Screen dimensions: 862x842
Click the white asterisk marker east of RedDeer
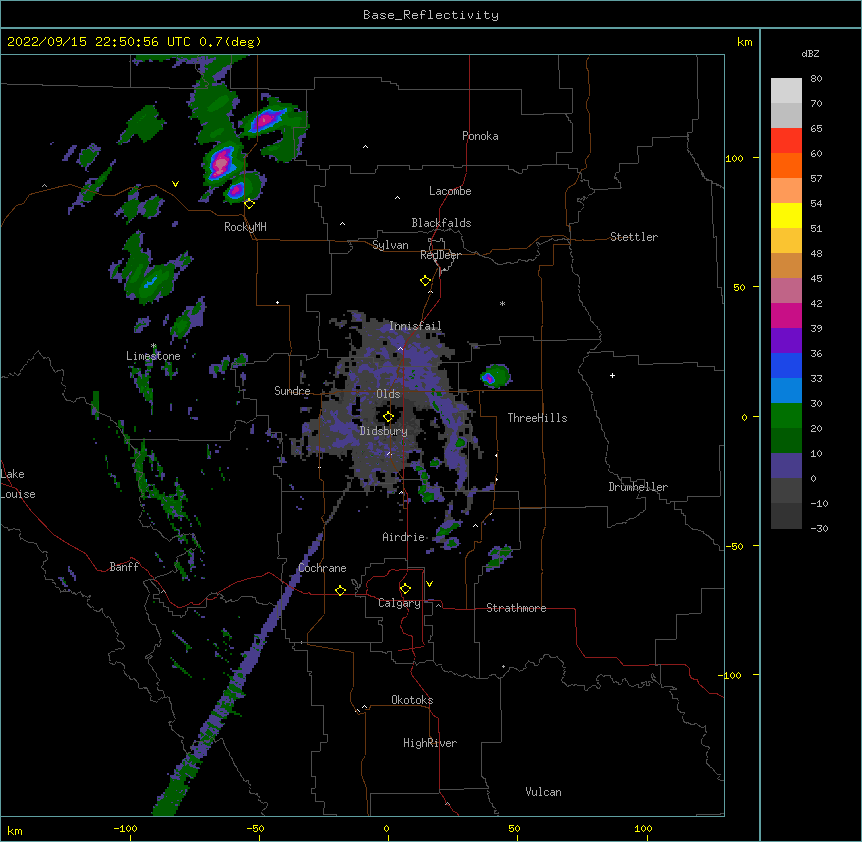(x=502, y=303)
